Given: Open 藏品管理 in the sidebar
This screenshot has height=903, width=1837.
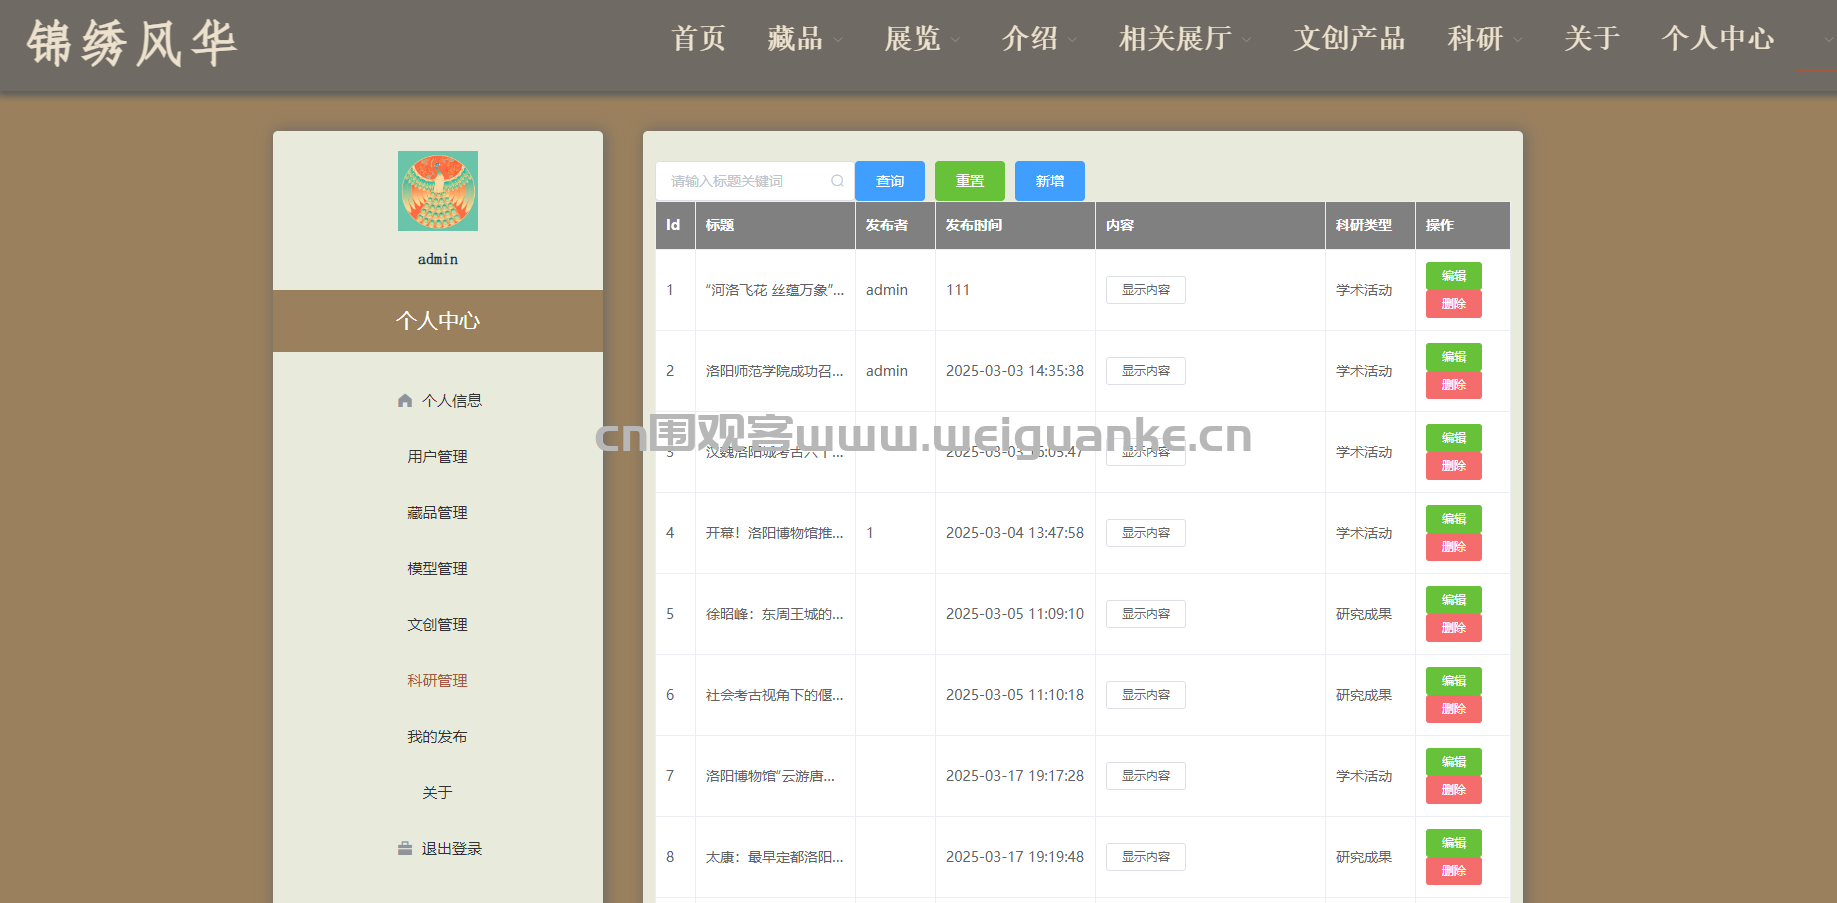Looking at the screenshot, I should [x=437, y=513].
